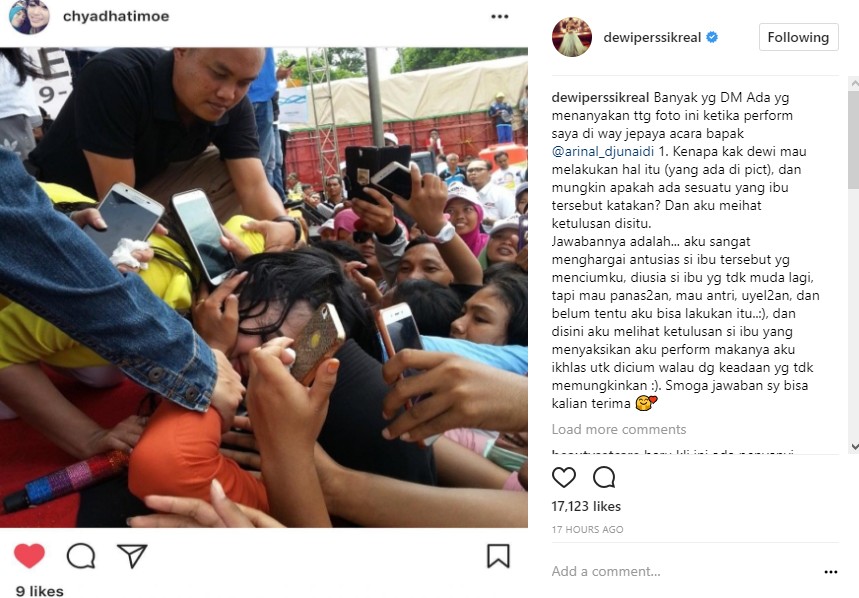Click the dewiperssikreal username in the header
The image size is (859, 598).
(x=652, y=37)
